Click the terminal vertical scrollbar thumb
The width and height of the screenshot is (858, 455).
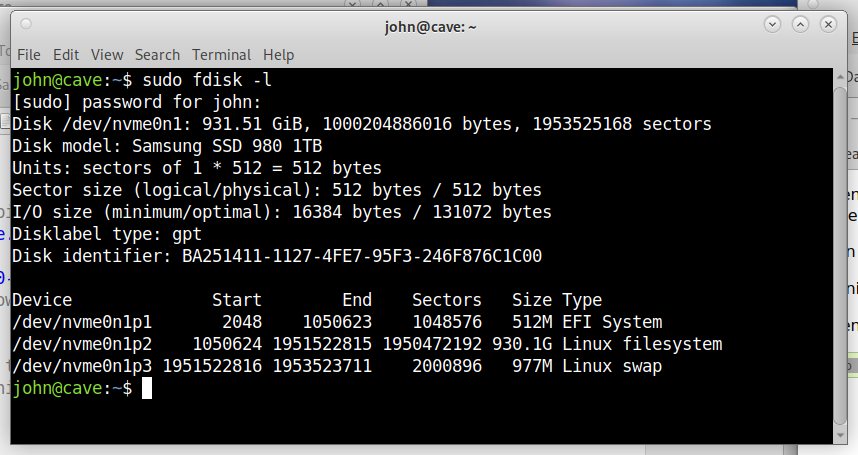(x=840, y=256)
